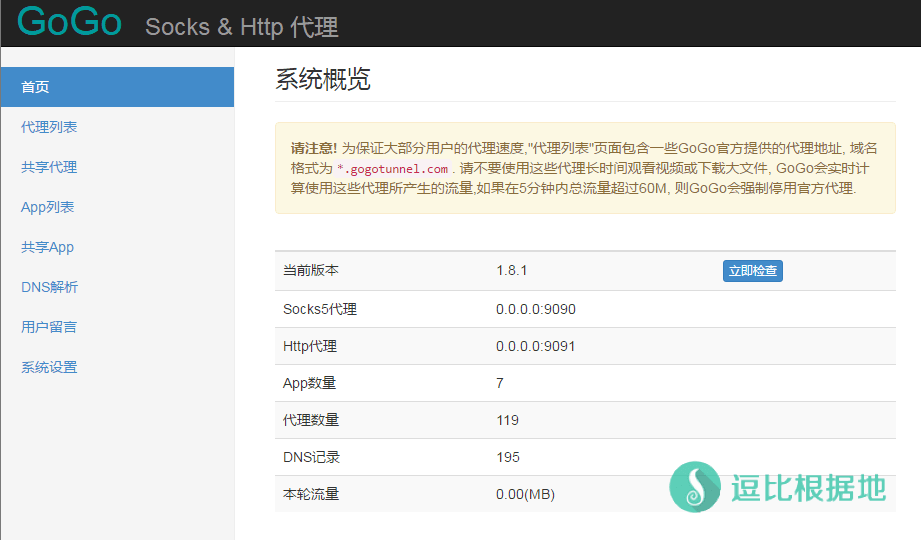Click the DNS记录 value 195
The width and height of the screenshot is (921, 540).
point(507,457)
